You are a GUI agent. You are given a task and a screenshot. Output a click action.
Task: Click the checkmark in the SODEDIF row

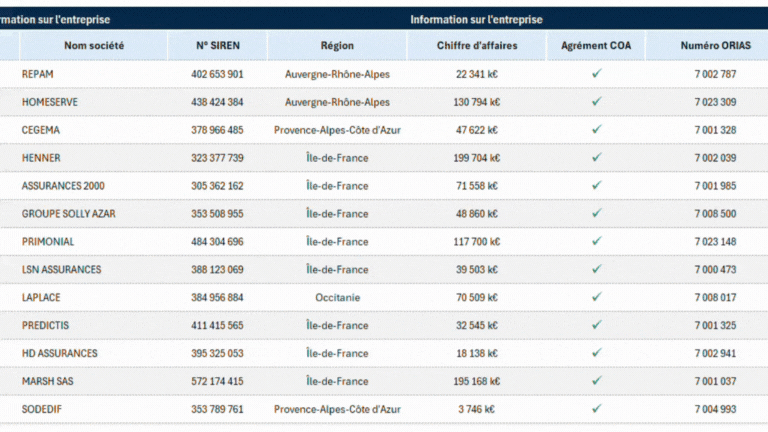pyautogui.click(x=596, y=408)
